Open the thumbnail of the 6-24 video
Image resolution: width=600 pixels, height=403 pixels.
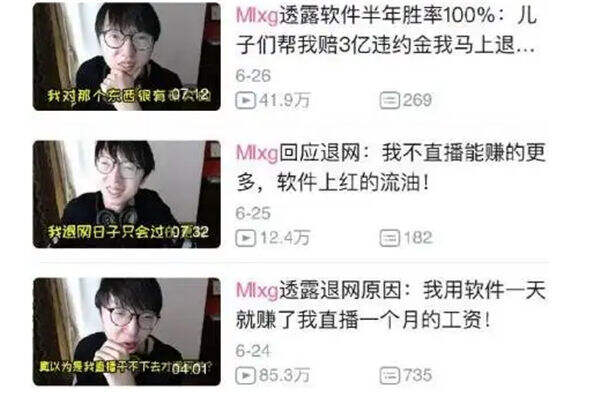pyautogui.click(x=127, y=332)
